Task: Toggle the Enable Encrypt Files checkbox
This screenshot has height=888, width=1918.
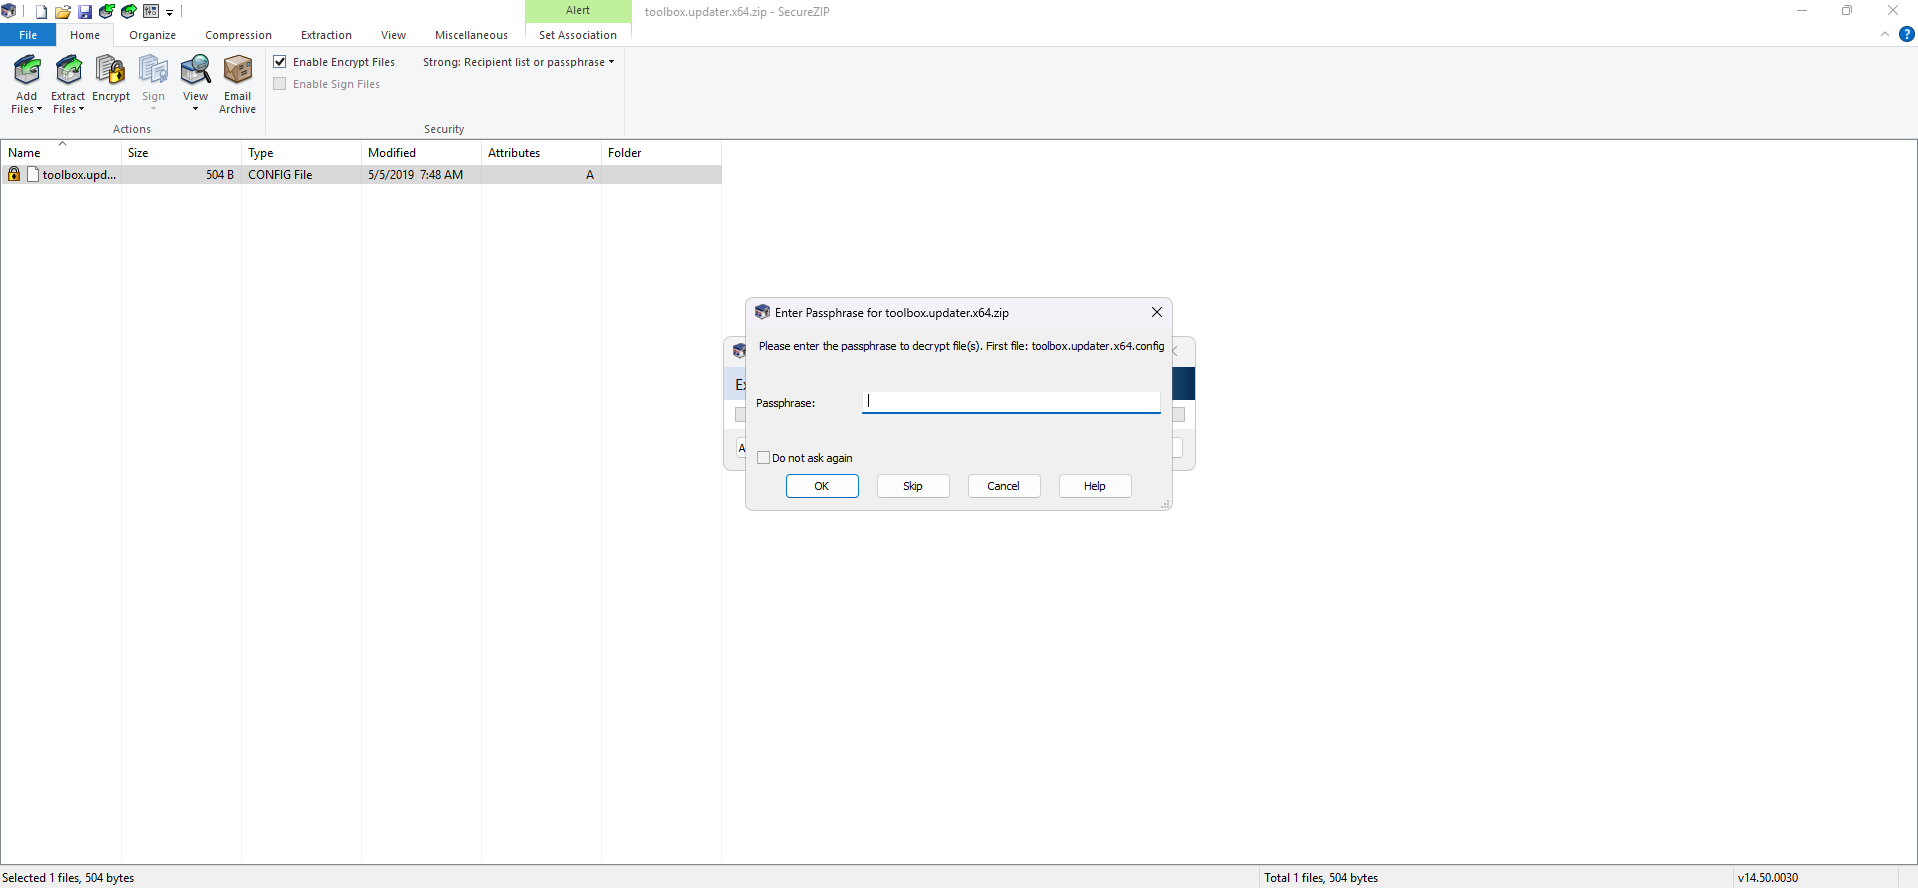Action: pos(280,62)
